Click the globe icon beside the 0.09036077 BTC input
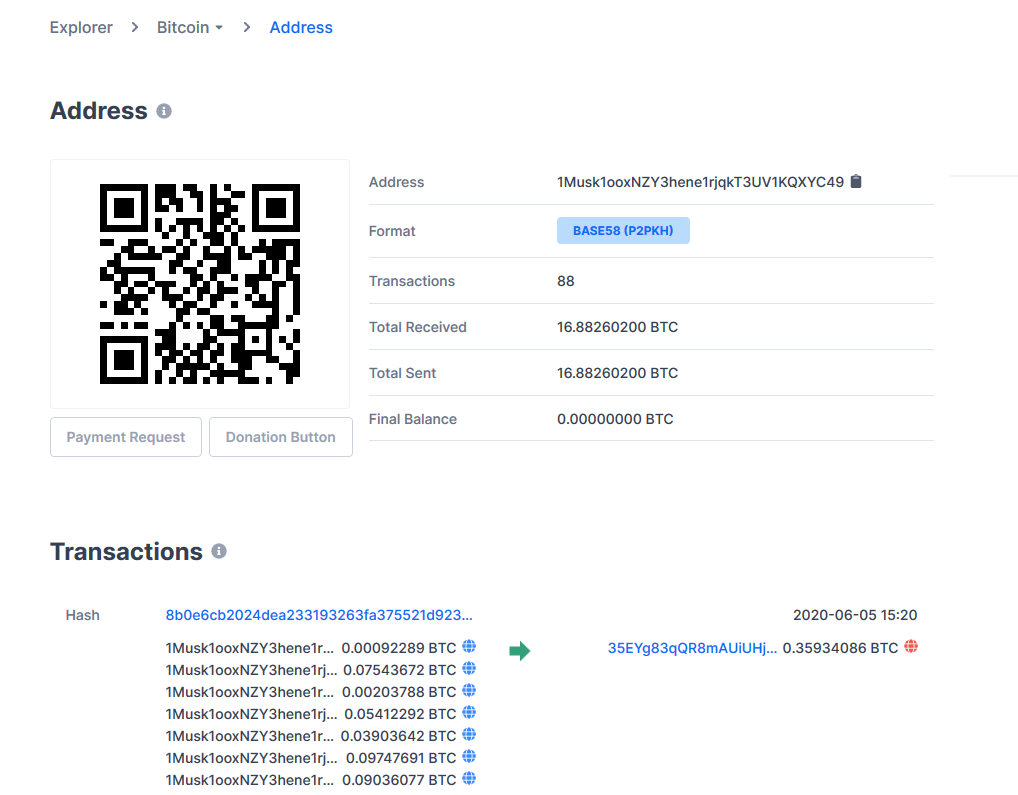 coord(469,780)
